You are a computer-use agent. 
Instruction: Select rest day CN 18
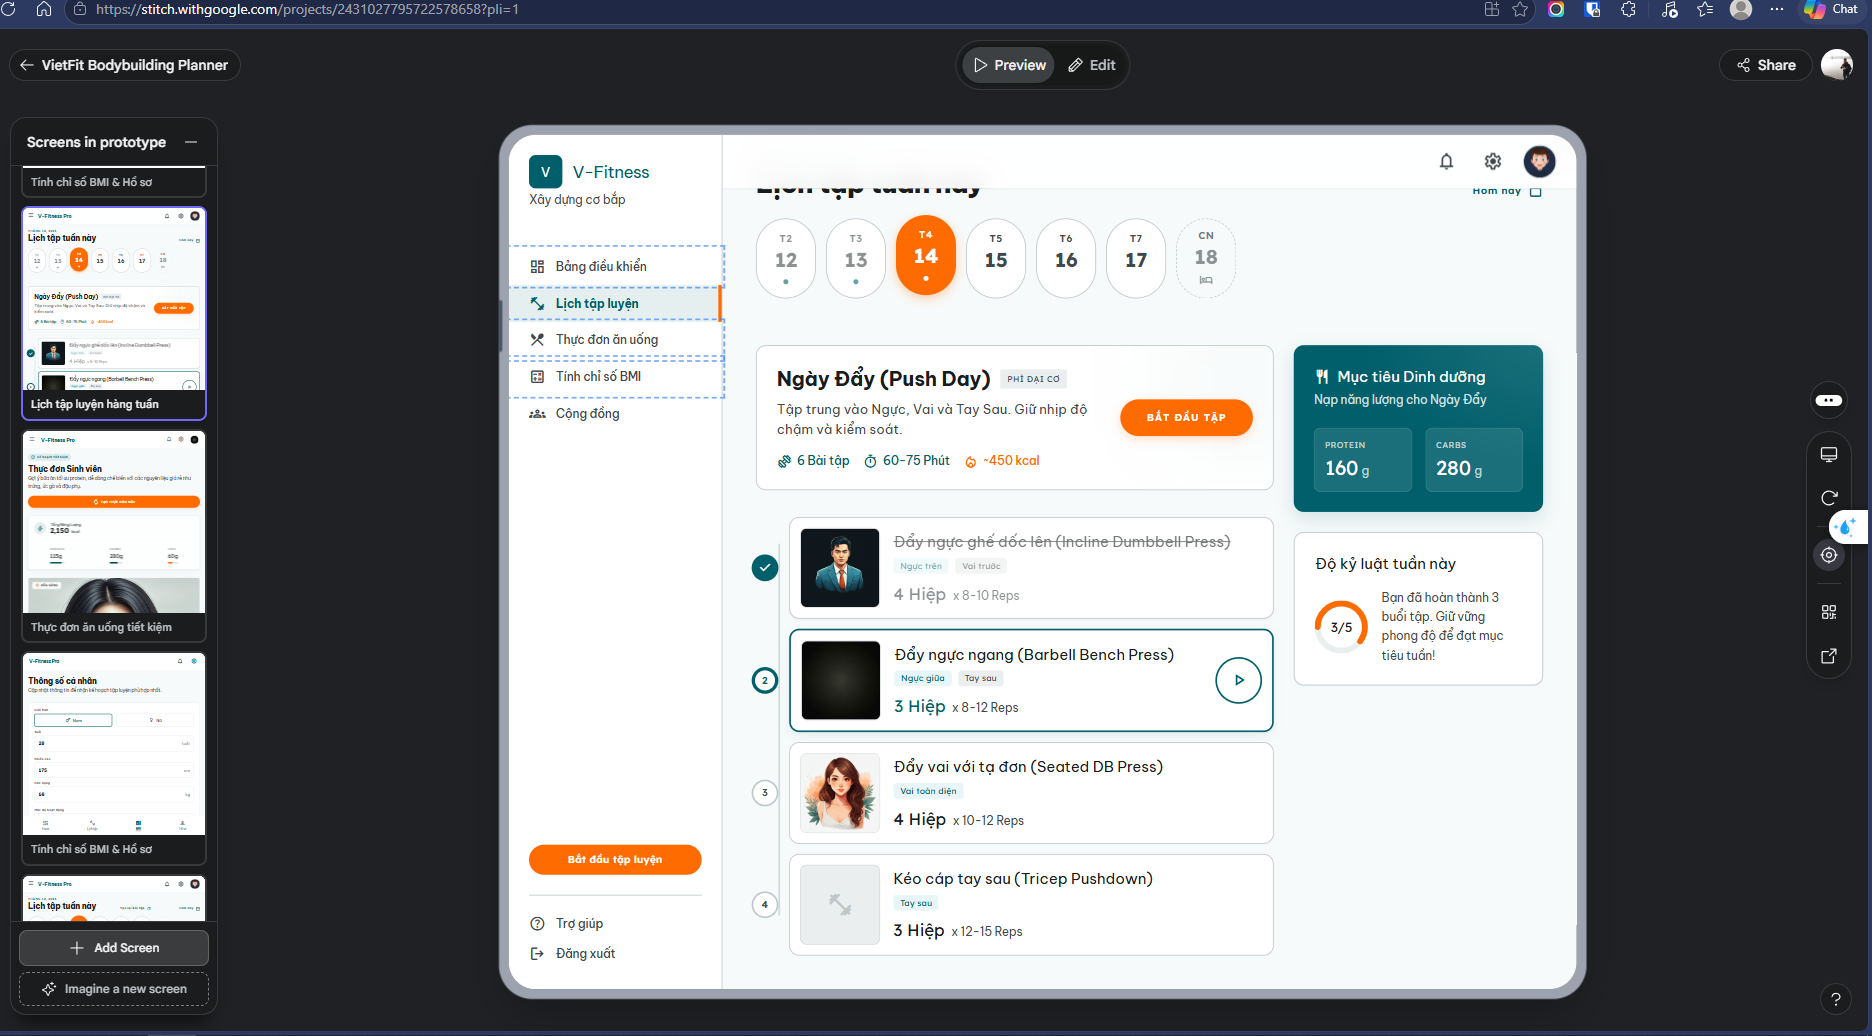point(1206,258)
